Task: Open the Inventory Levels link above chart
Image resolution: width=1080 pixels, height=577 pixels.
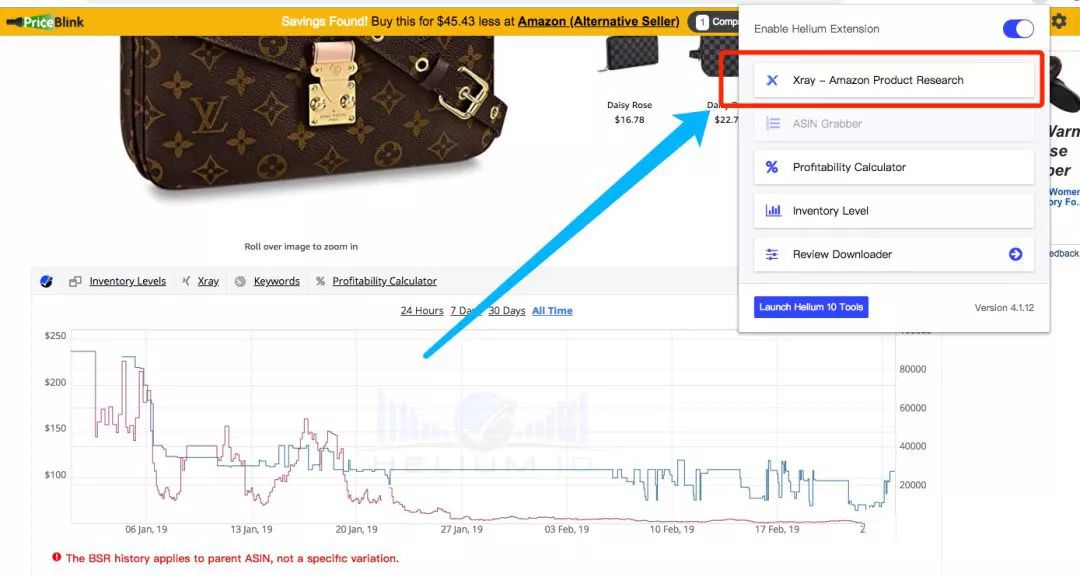Action: pyautogui.click(x=127, y=281)
